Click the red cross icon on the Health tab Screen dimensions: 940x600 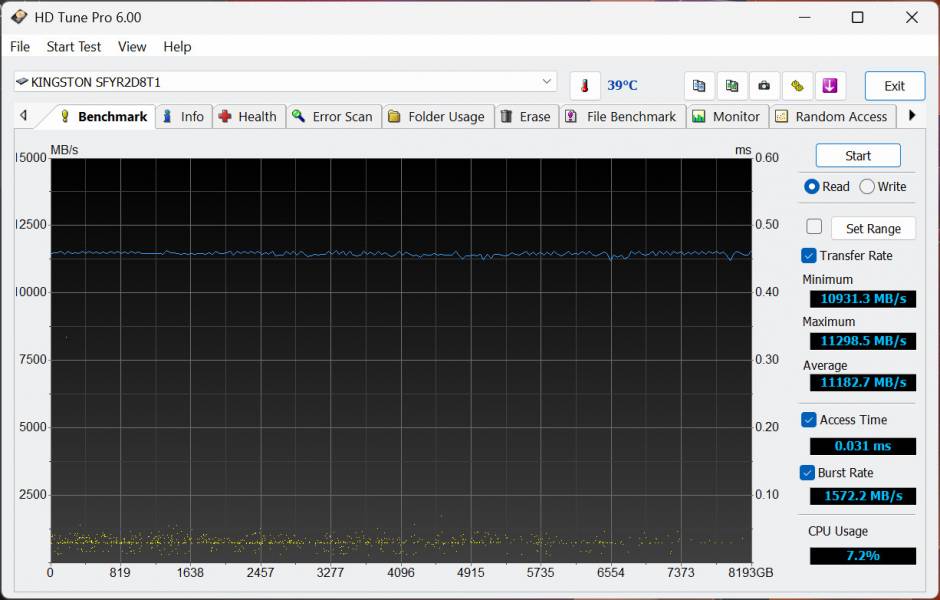(x=228, y=116)
